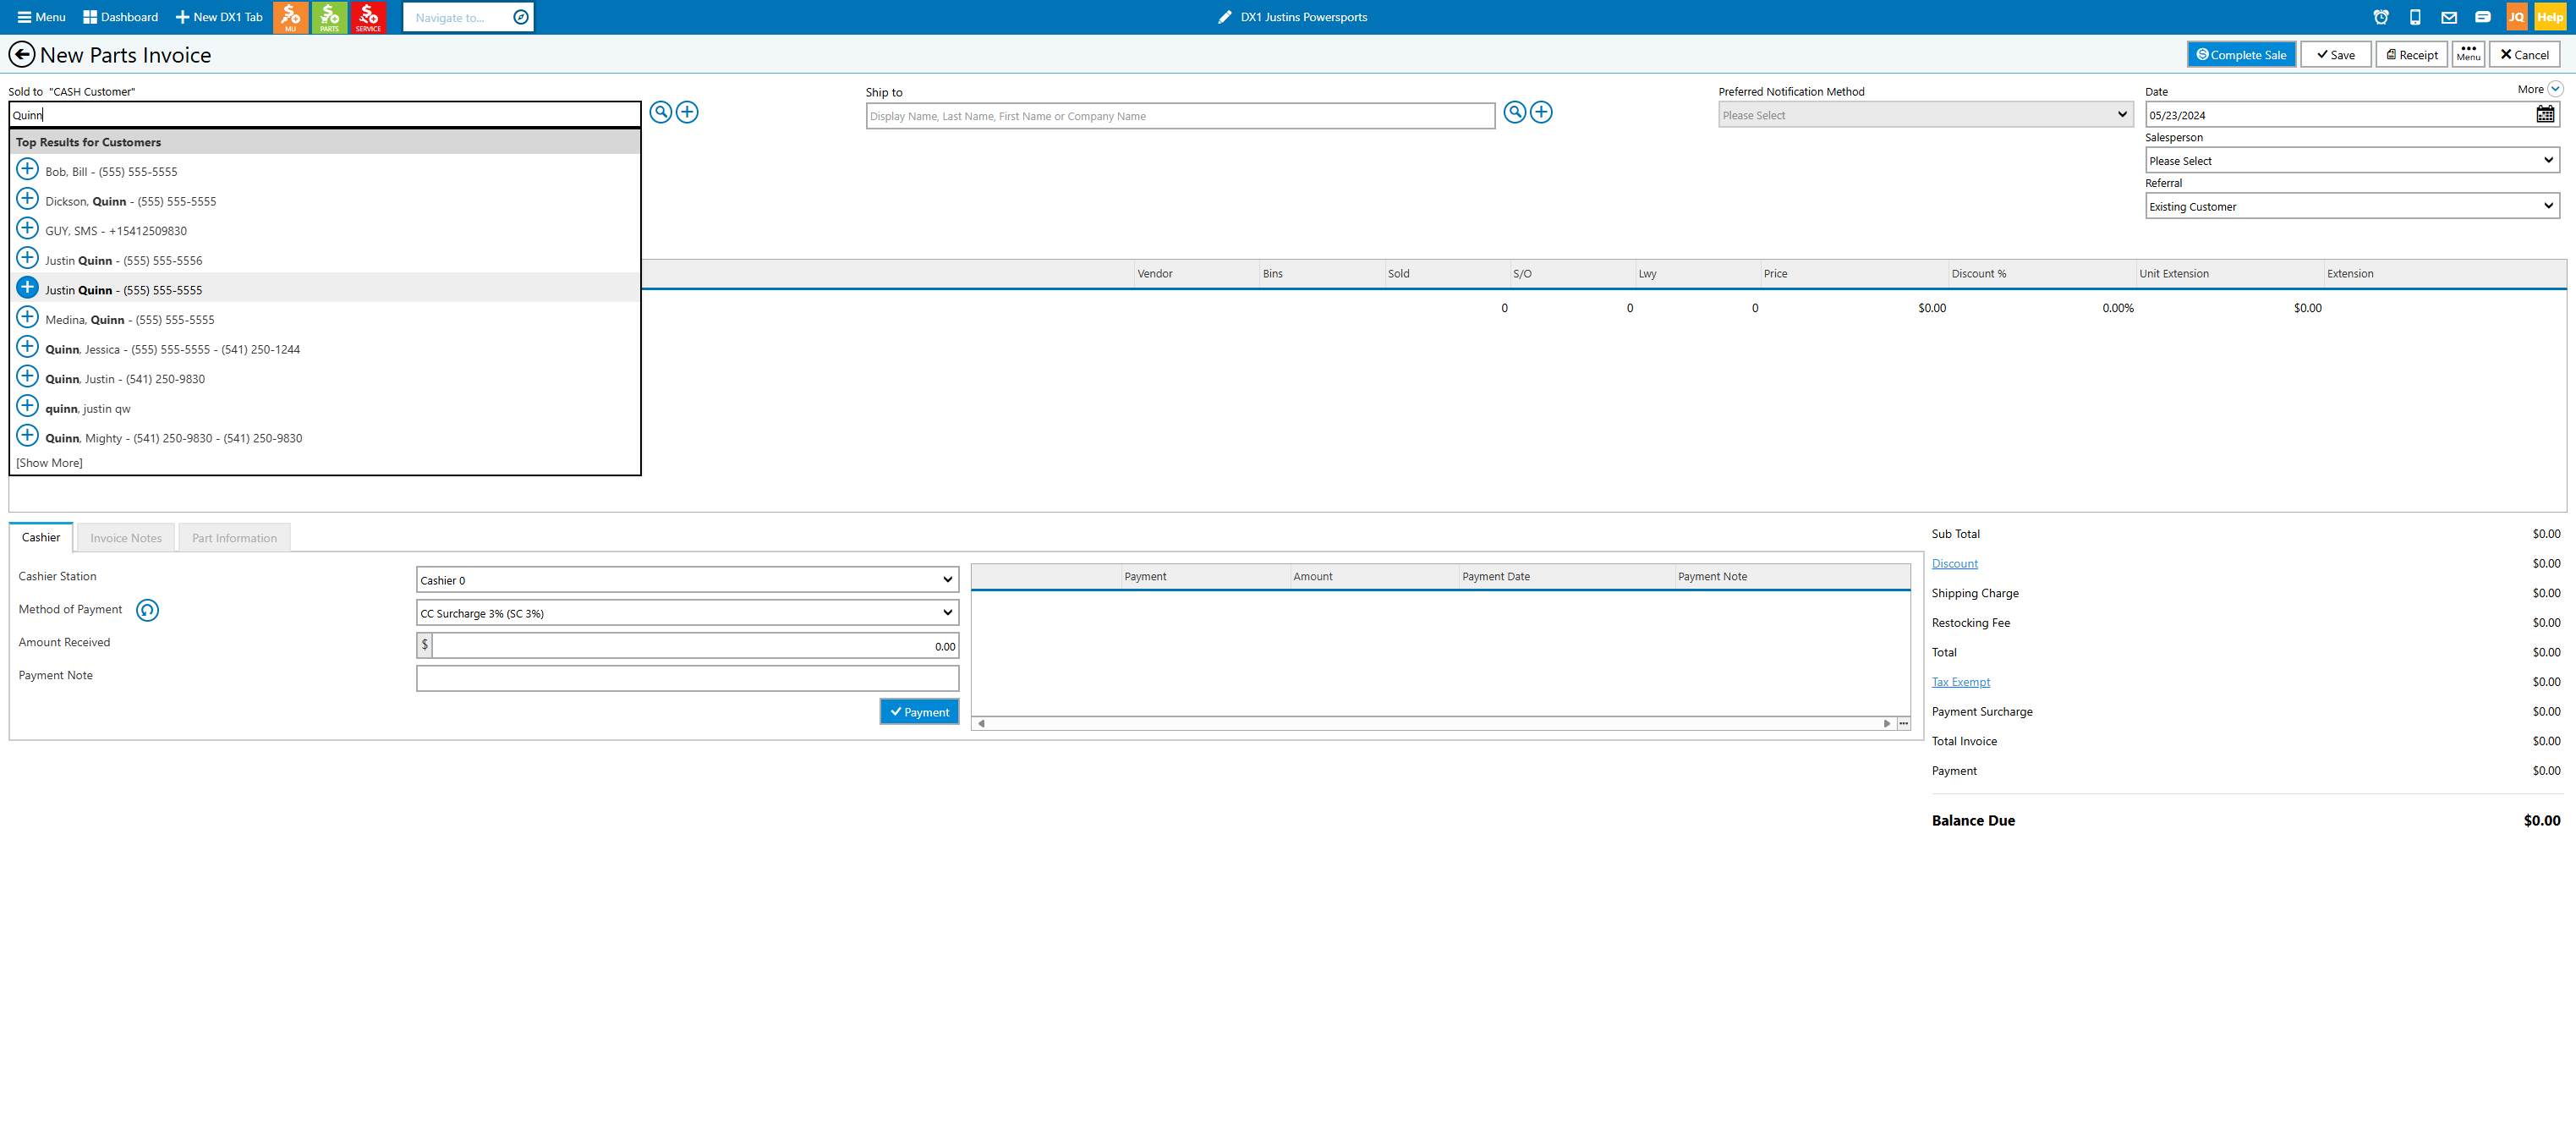Switch to the Part Information tab
Viewport: 2576px width, 1125px height.
point(234,538)
